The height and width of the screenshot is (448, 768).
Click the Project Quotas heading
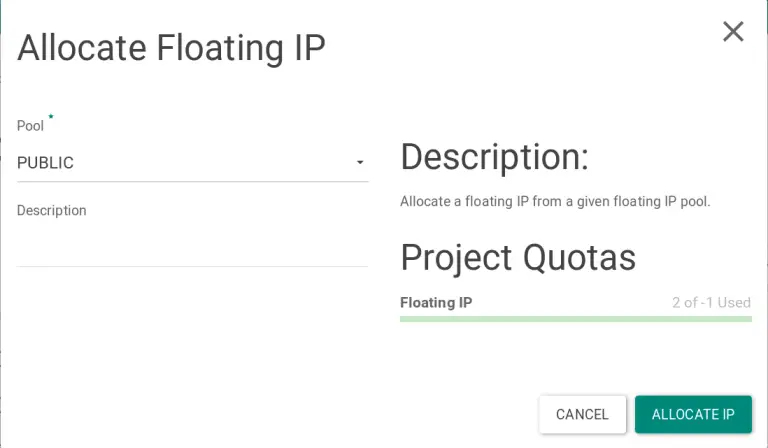[518, 257]
